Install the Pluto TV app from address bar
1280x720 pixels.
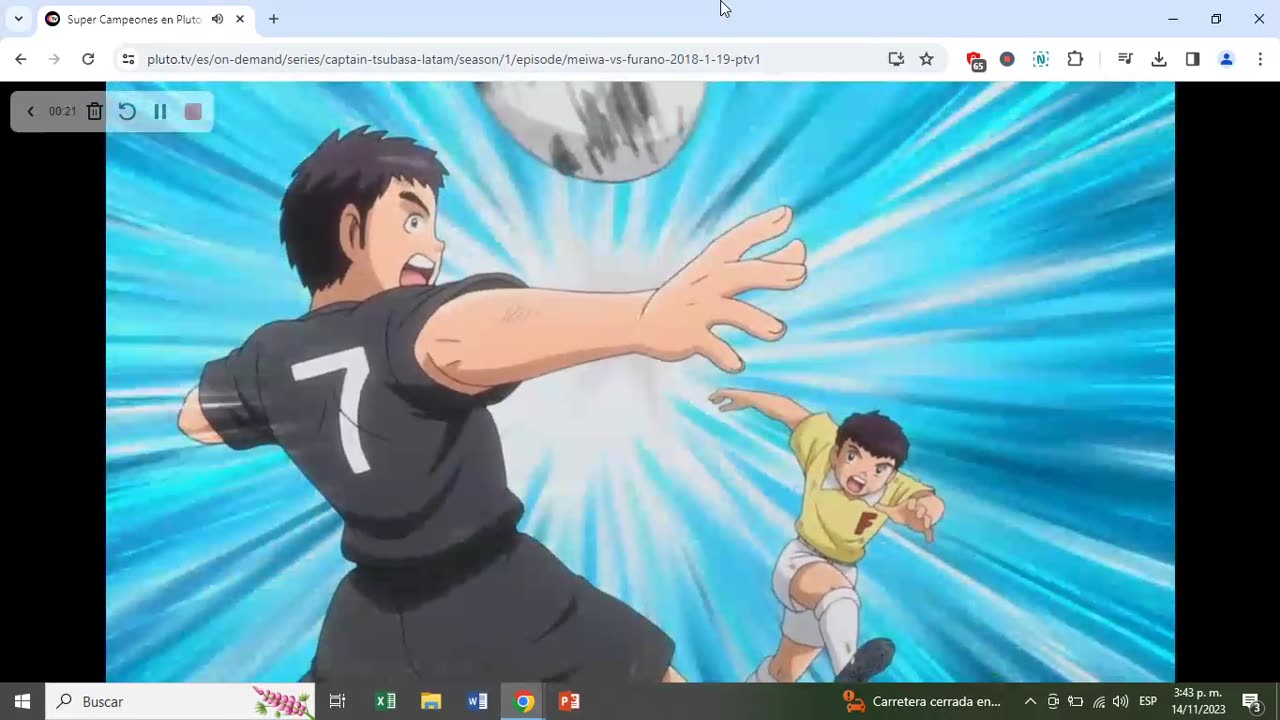(x=896, y=59)
